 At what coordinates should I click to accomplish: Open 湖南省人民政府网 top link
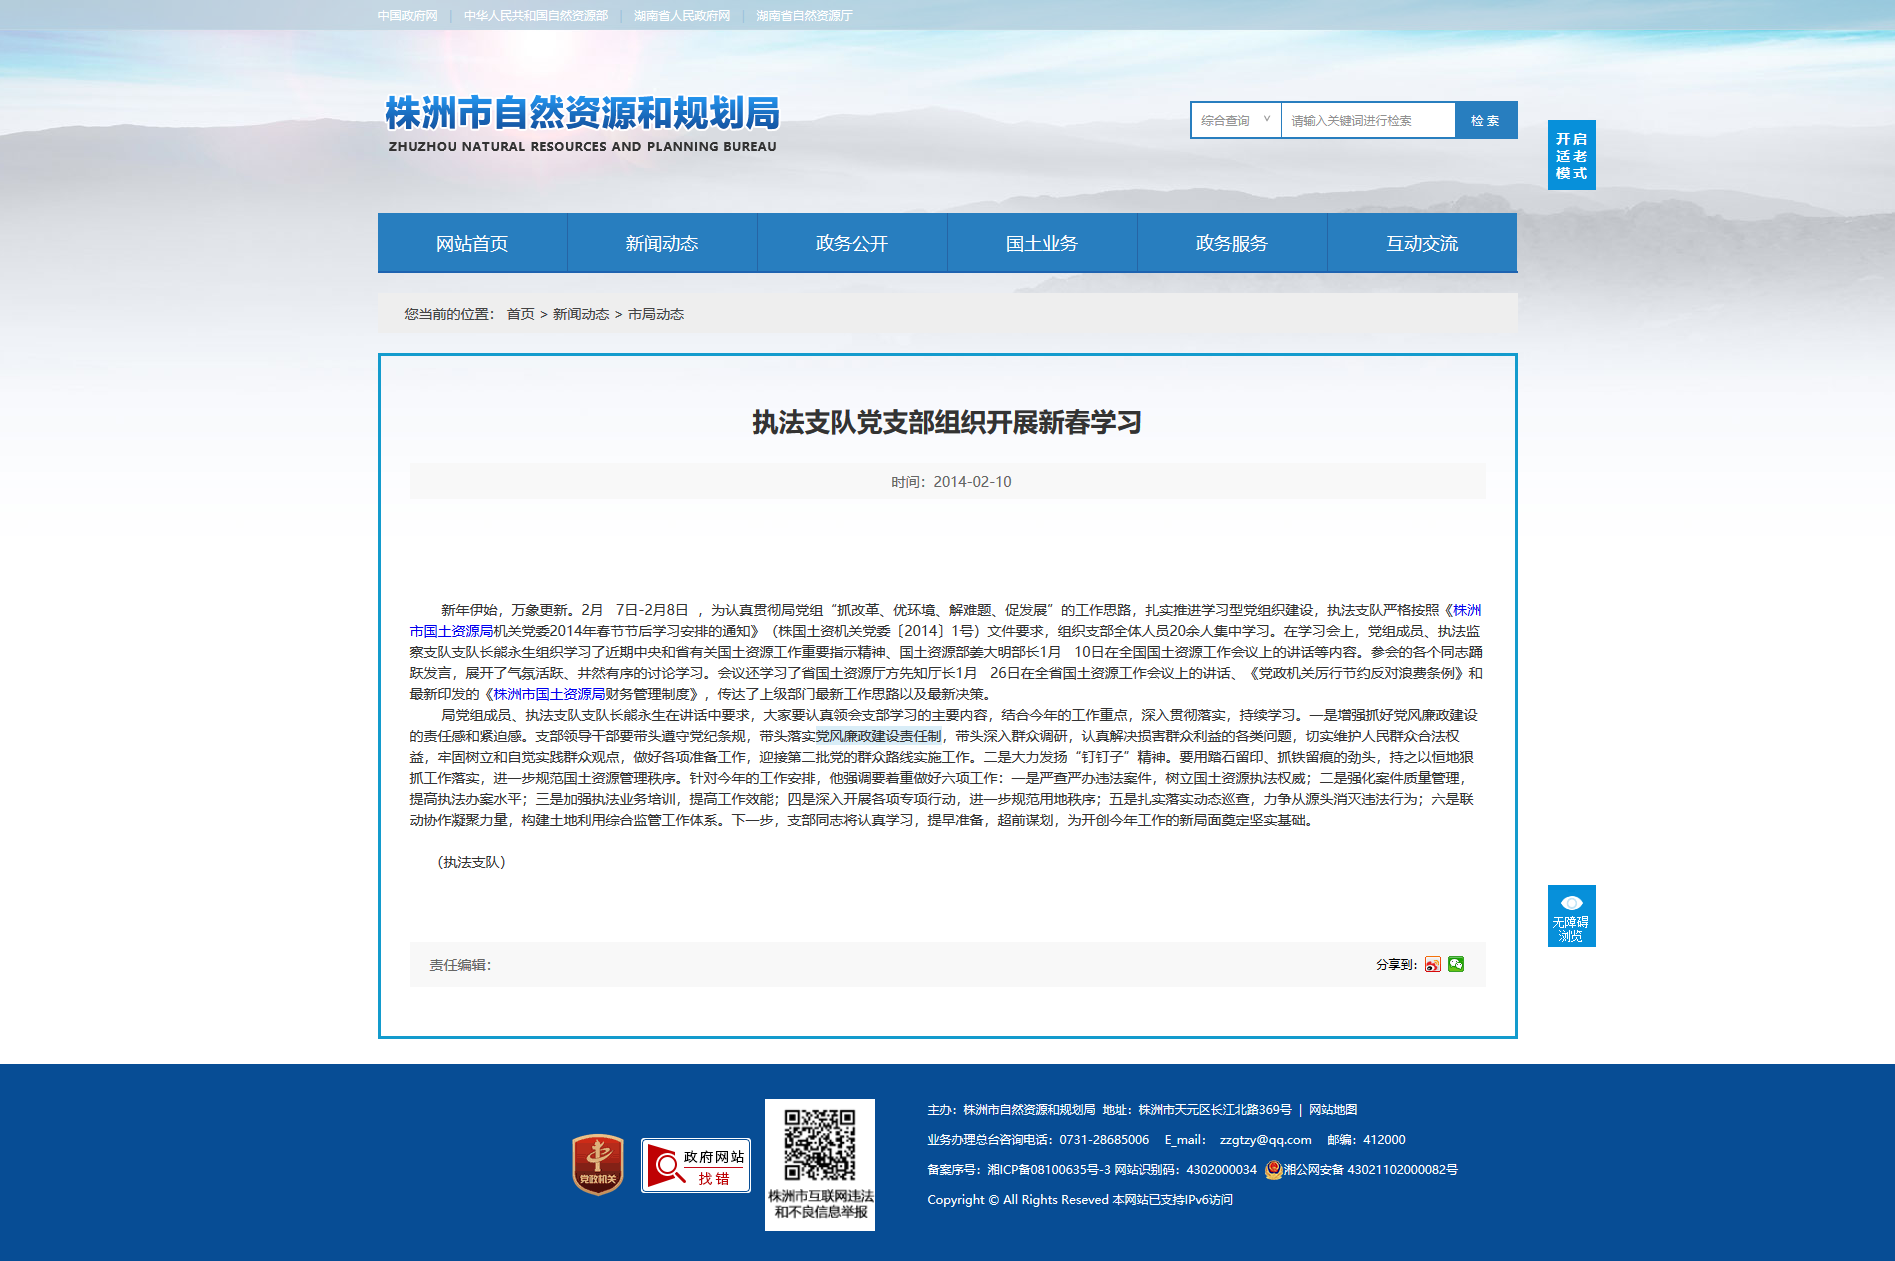(x=682, y=16)
